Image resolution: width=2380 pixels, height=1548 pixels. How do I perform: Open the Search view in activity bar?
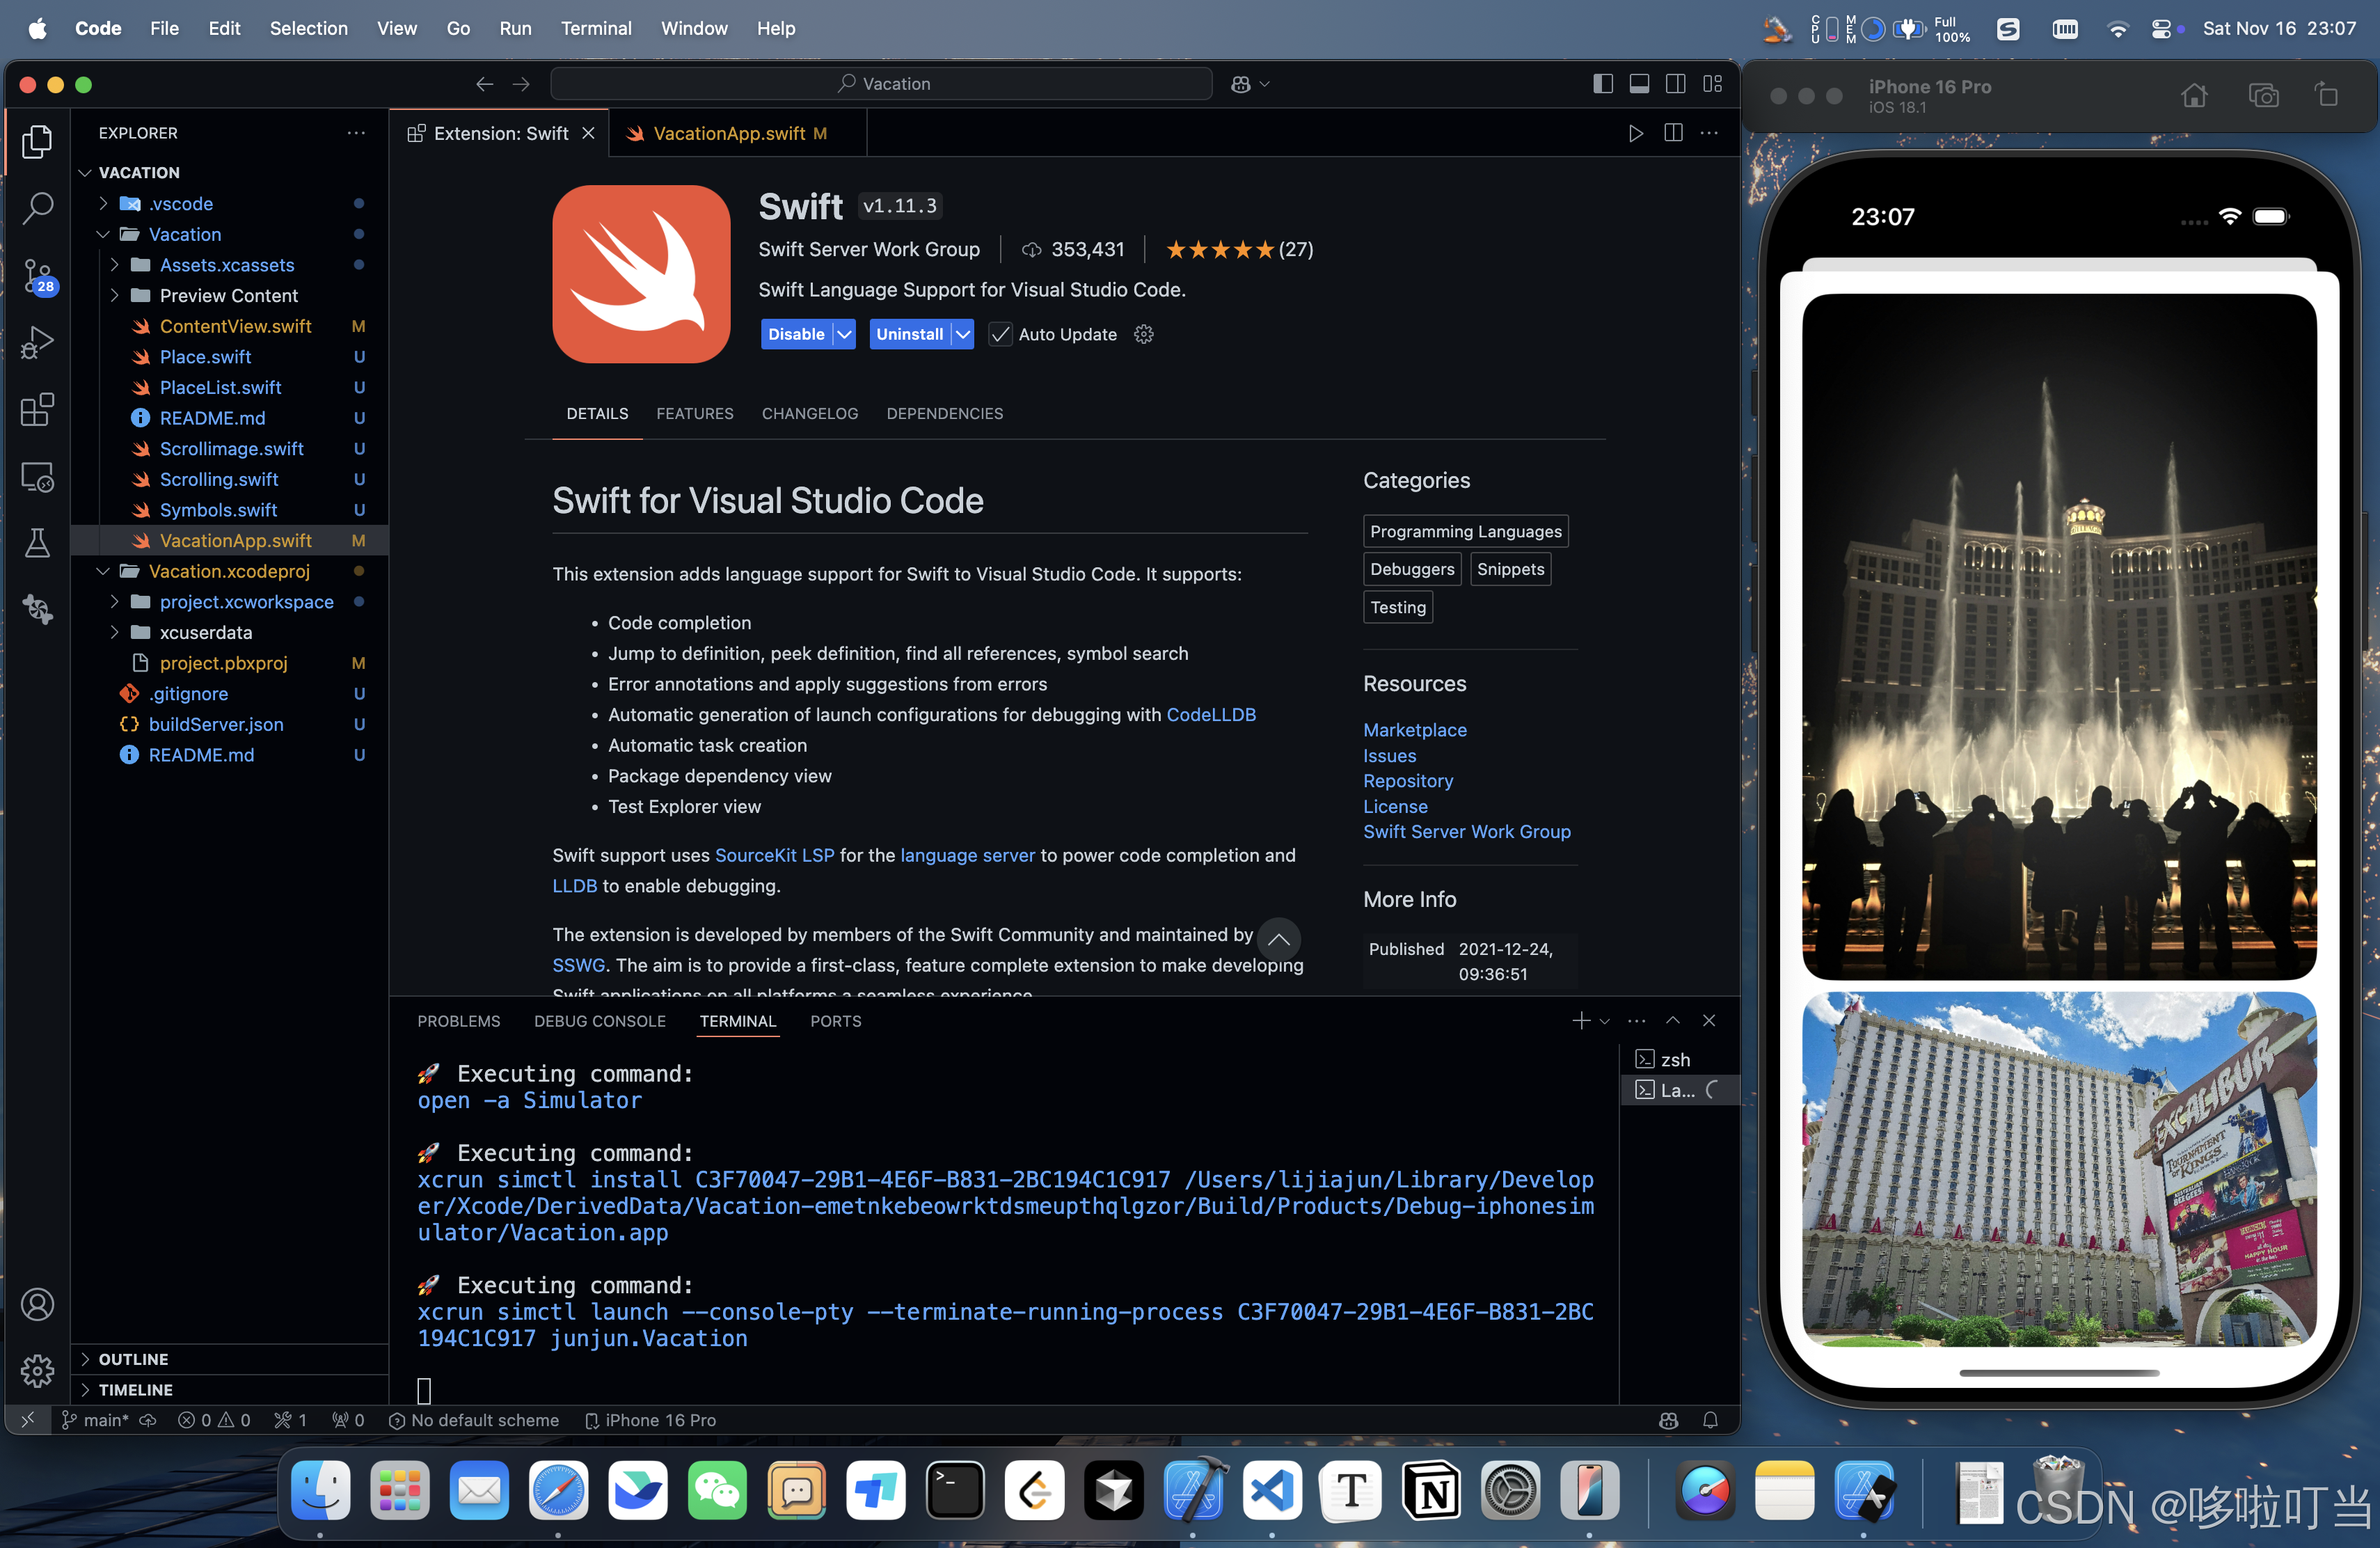coord(37,208)
